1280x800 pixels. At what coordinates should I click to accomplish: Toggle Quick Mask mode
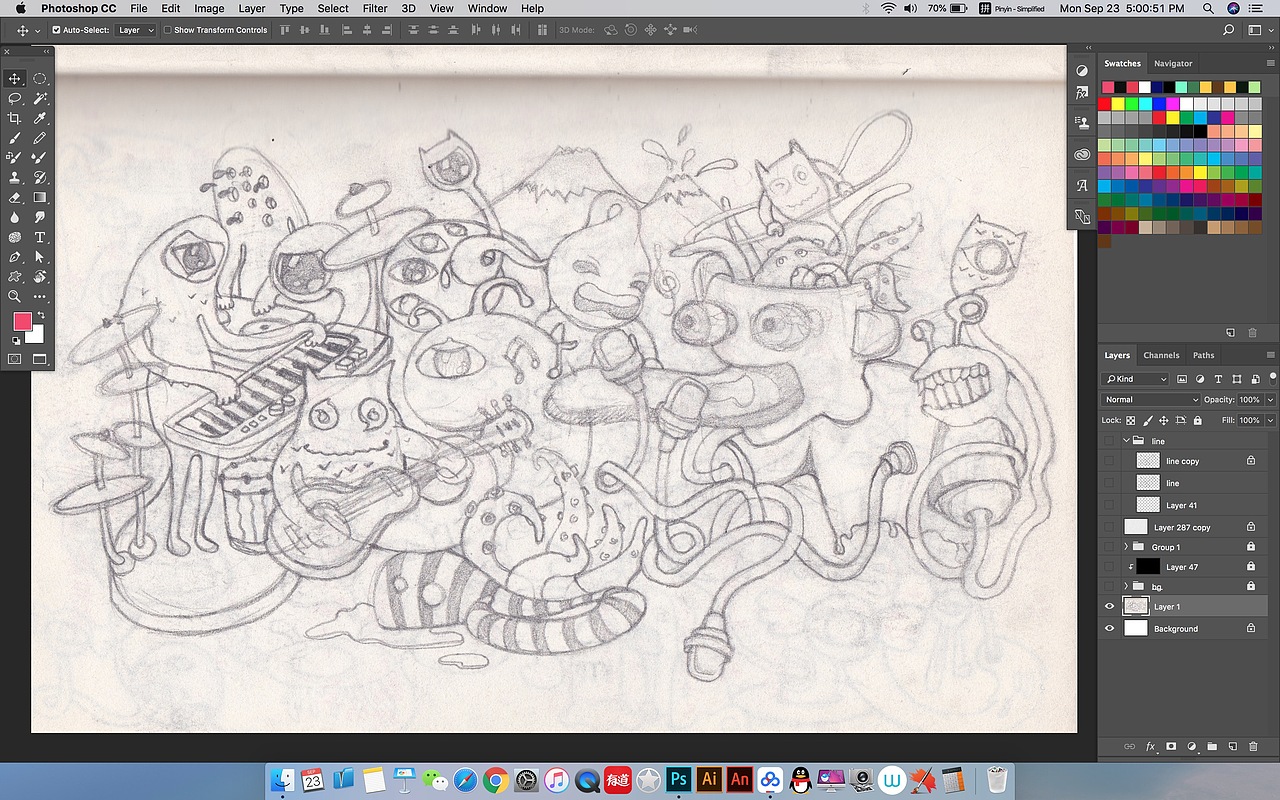[x=15, y=358]
